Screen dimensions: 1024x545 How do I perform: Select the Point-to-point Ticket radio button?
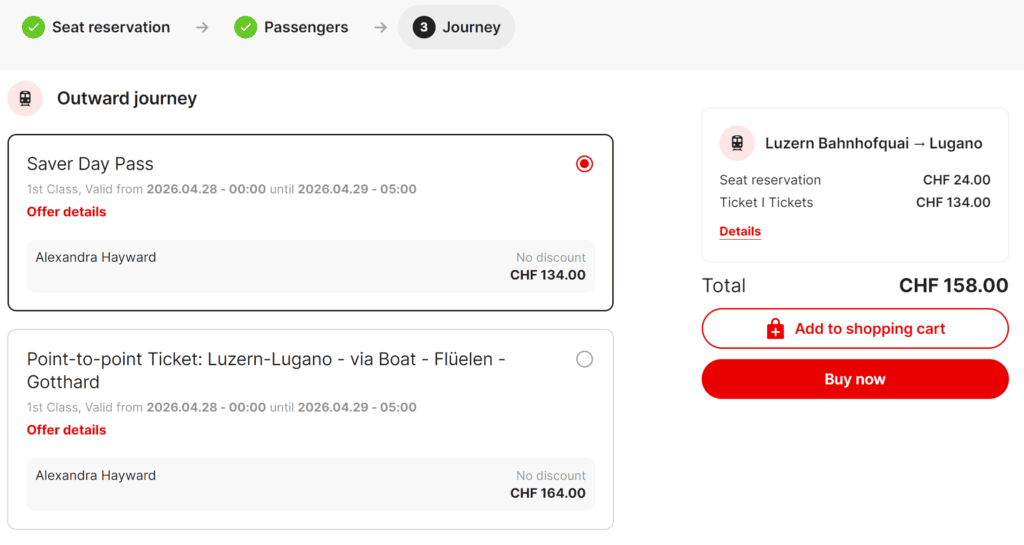(x=585, y=359)
